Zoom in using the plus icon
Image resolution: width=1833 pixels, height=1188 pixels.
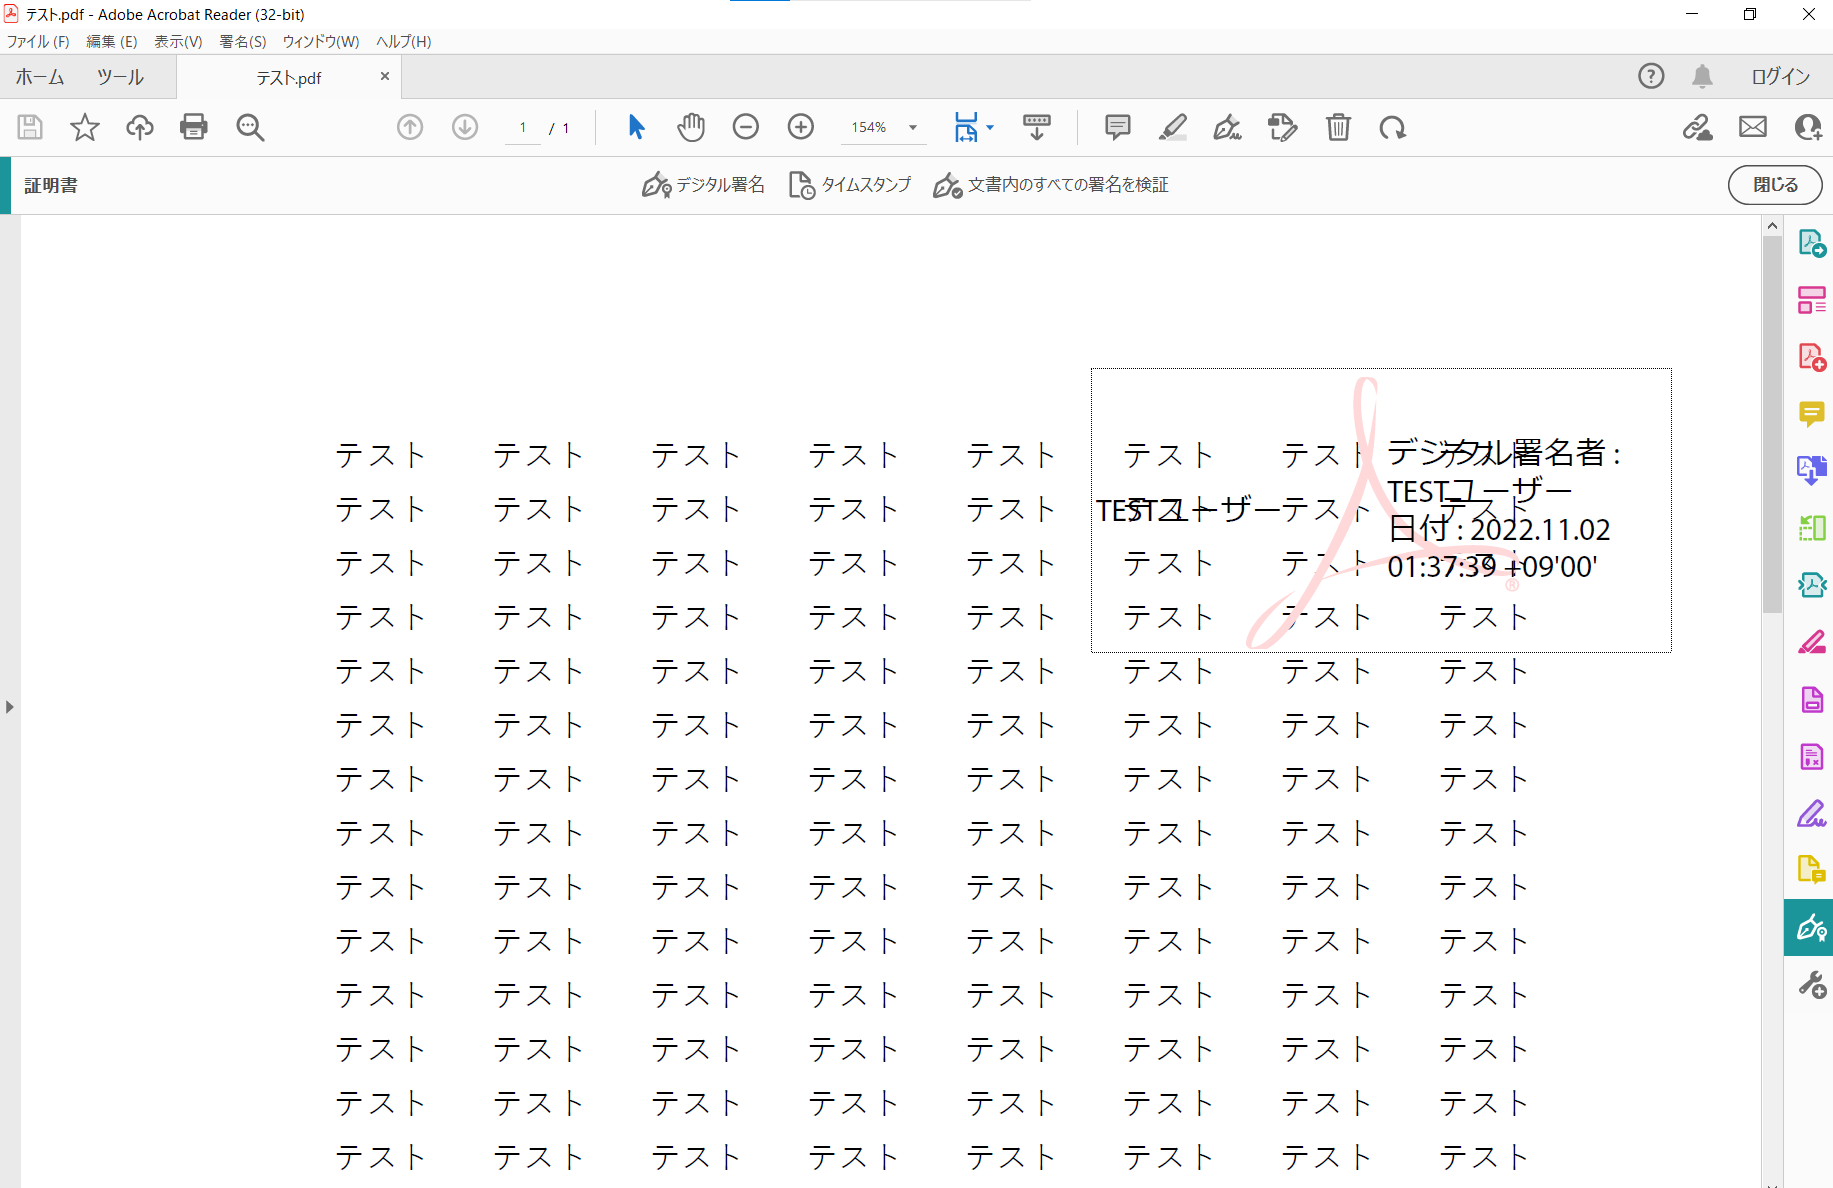tap(800, 127)
